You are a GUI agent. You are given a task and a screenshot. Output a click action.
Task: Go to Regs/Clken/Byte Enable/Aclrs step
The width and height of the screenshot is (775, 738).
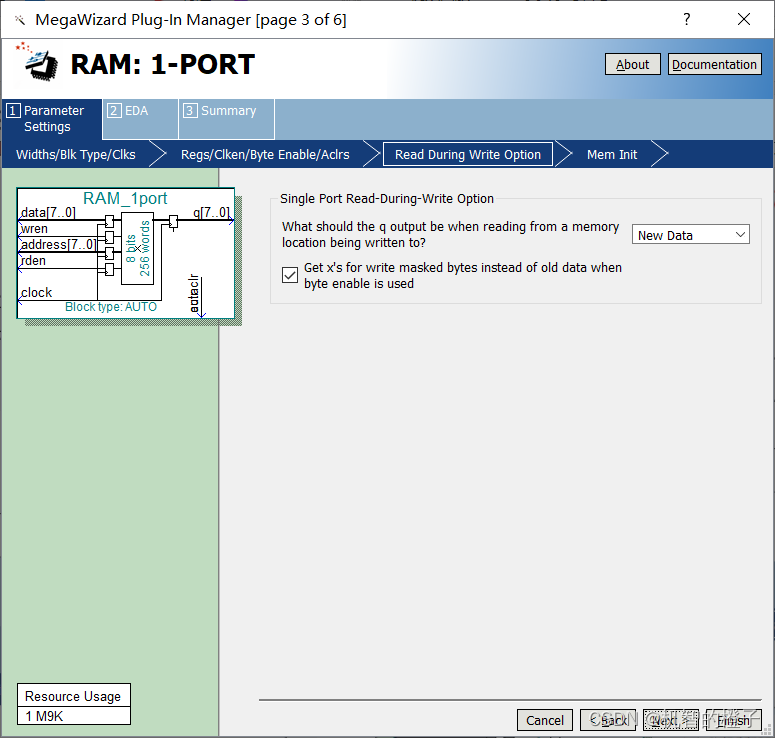point(265,155)
